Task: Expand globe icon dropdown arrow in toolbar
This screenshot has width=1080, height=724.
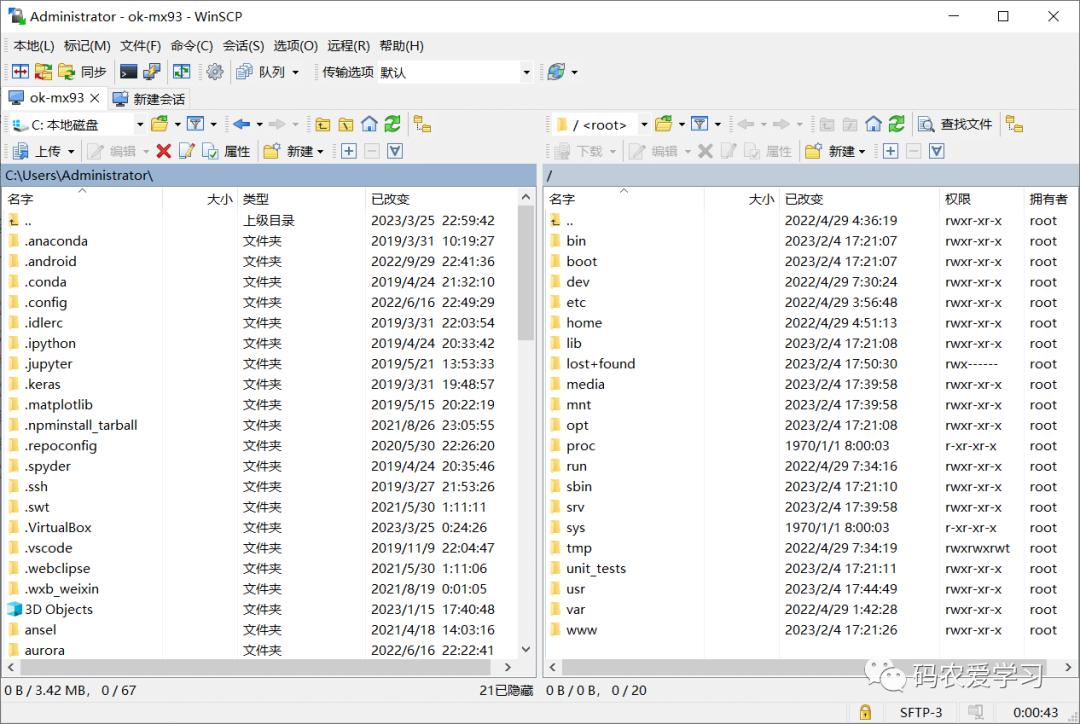Action: tap(574, 72)
